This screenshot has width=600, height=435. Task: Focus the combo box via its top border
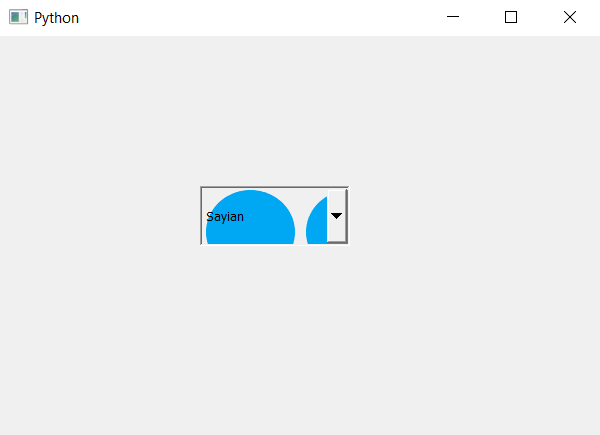(274, 187)
